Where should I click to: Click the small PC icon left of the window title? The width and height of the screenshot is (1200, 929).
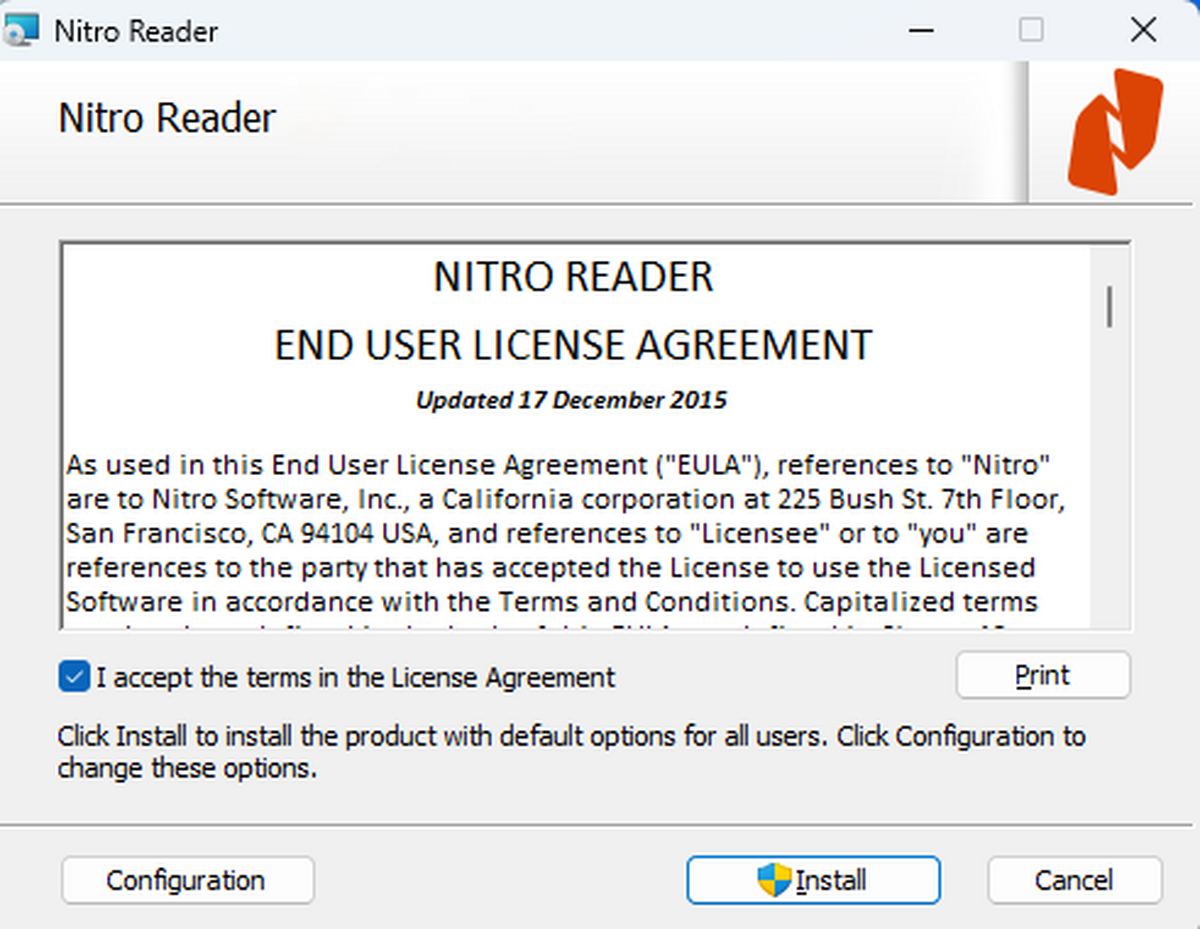click(x=22, y=30)
